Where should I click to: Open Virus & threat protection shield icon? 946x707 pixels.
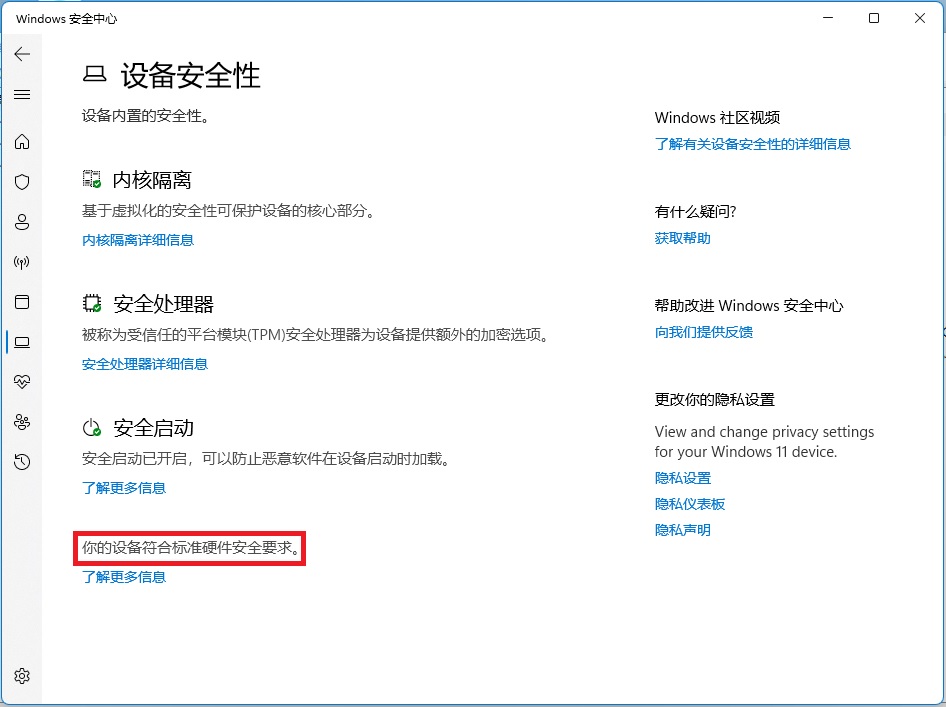(22, 181)
